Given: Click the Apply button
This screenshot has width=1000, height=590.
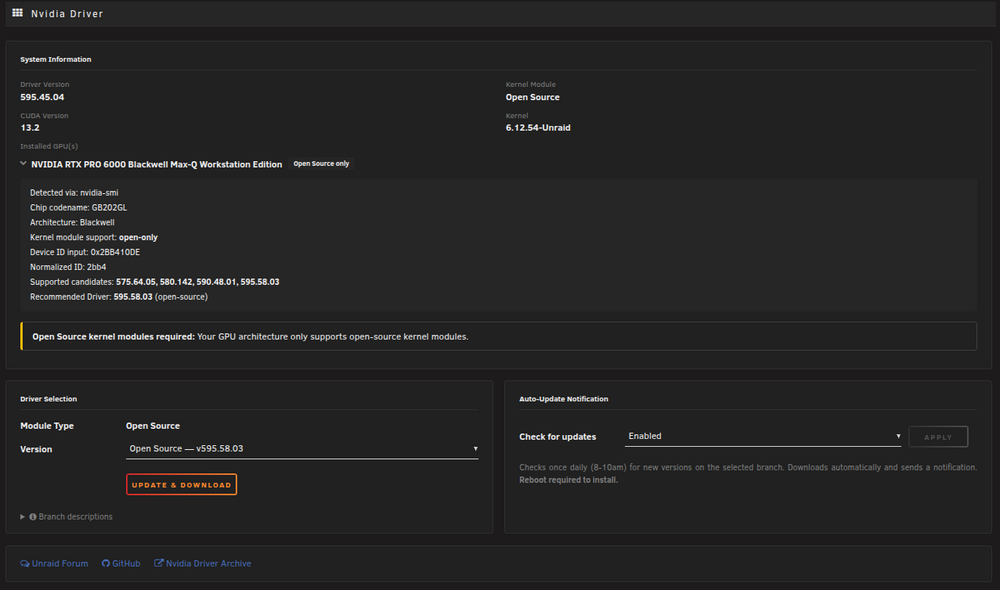Looking at the screenshot, I should coord(938,437).
